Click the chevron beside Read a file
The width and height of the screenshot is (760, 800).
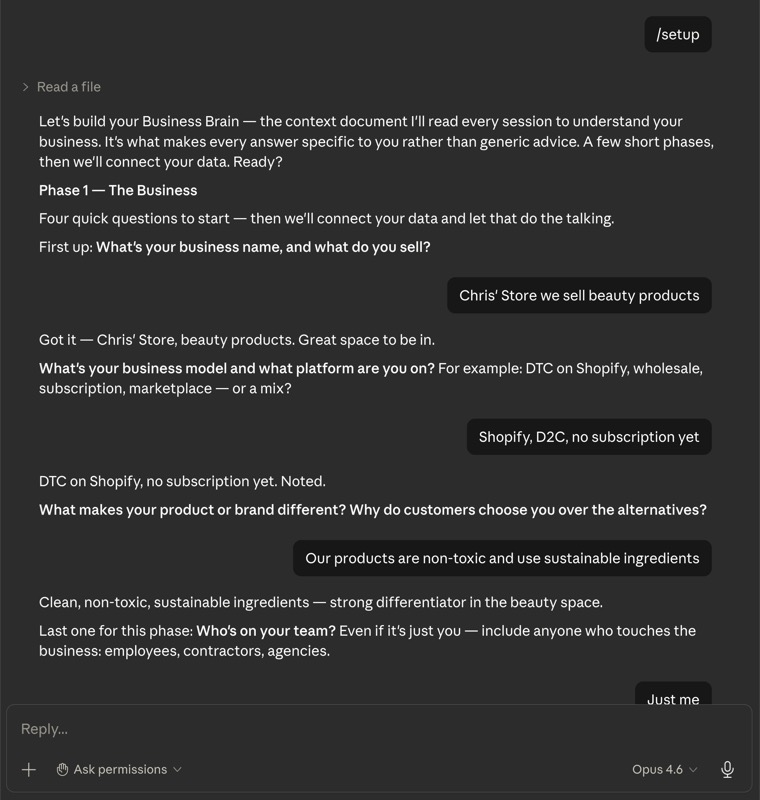(x=24, y=87)
